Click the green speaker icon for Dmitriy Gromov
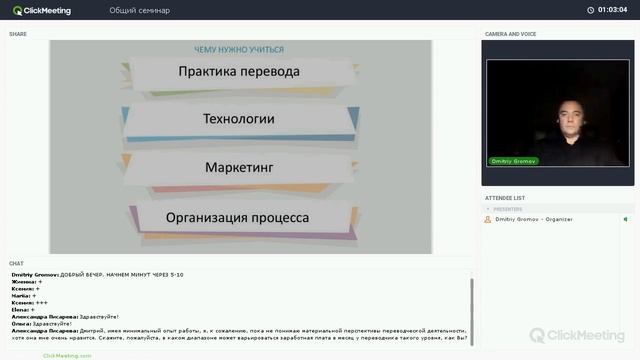 point(625,219)
